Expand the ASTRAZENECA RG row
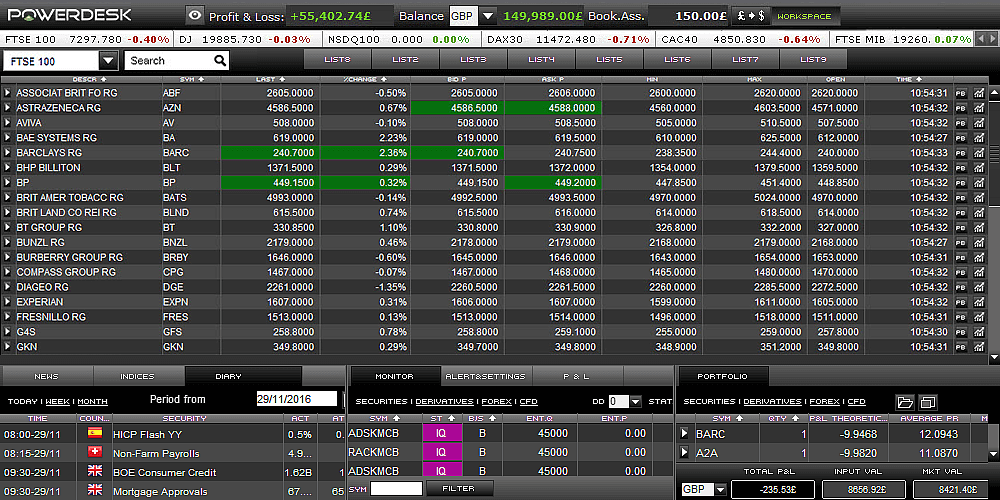Screen dimensions: 1000x500 coord(8,108)
